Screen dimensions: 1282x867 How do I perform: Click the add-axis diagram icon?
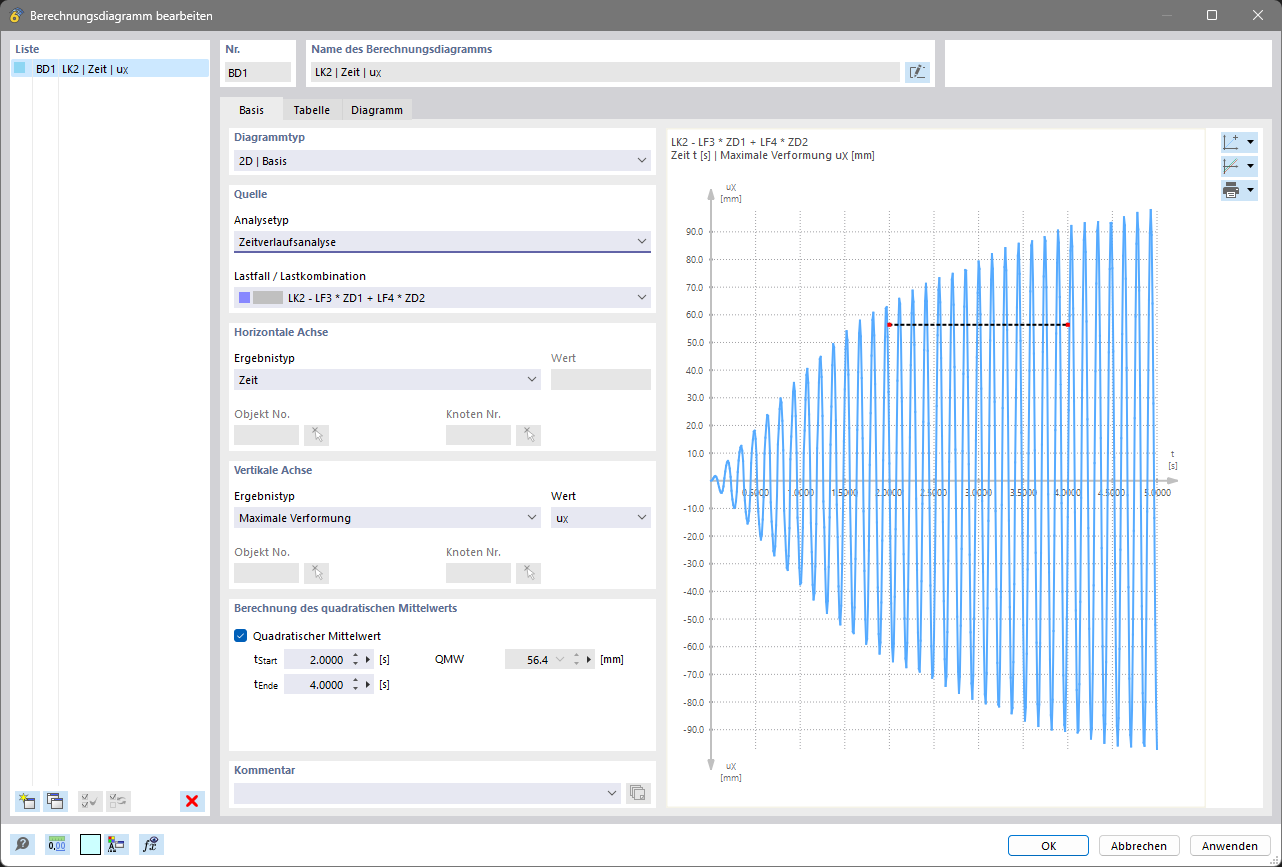pyautogui.click(x=1232, y=142)
